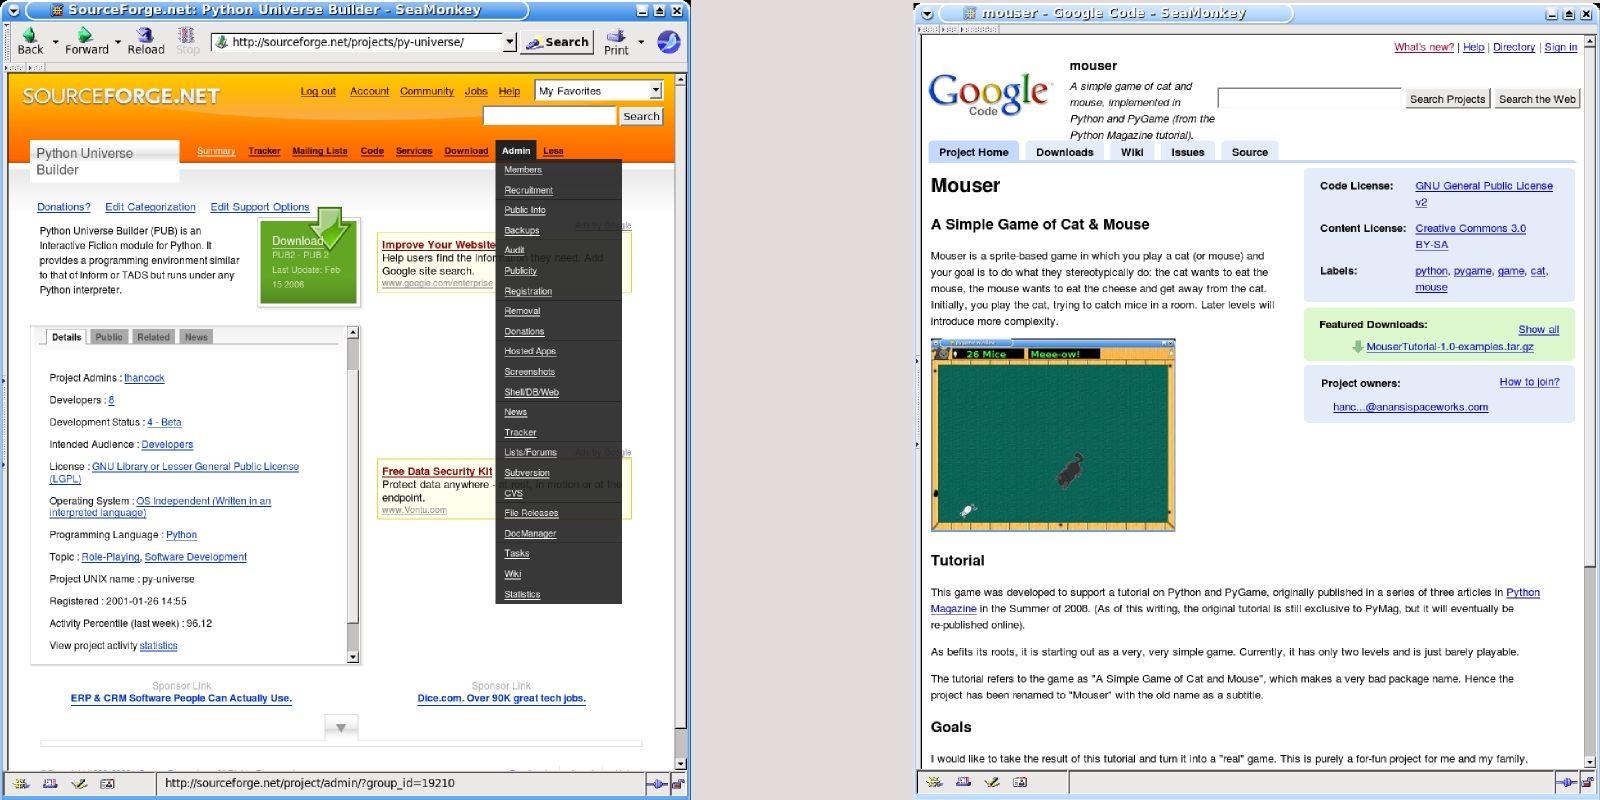Click the Back navigation button in SourceForge window
The width and height of the screenshot is (1600, 800).
click(30, 41)
